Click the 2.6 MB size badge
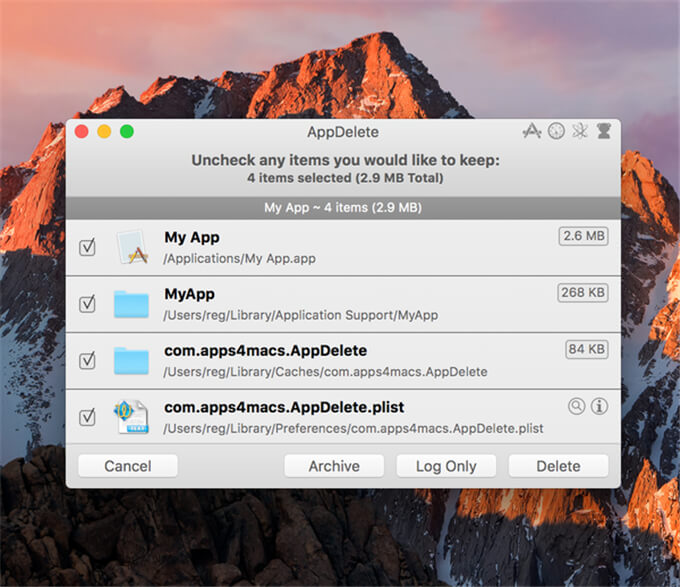This screenshot has width=680, height=587. 583,236
